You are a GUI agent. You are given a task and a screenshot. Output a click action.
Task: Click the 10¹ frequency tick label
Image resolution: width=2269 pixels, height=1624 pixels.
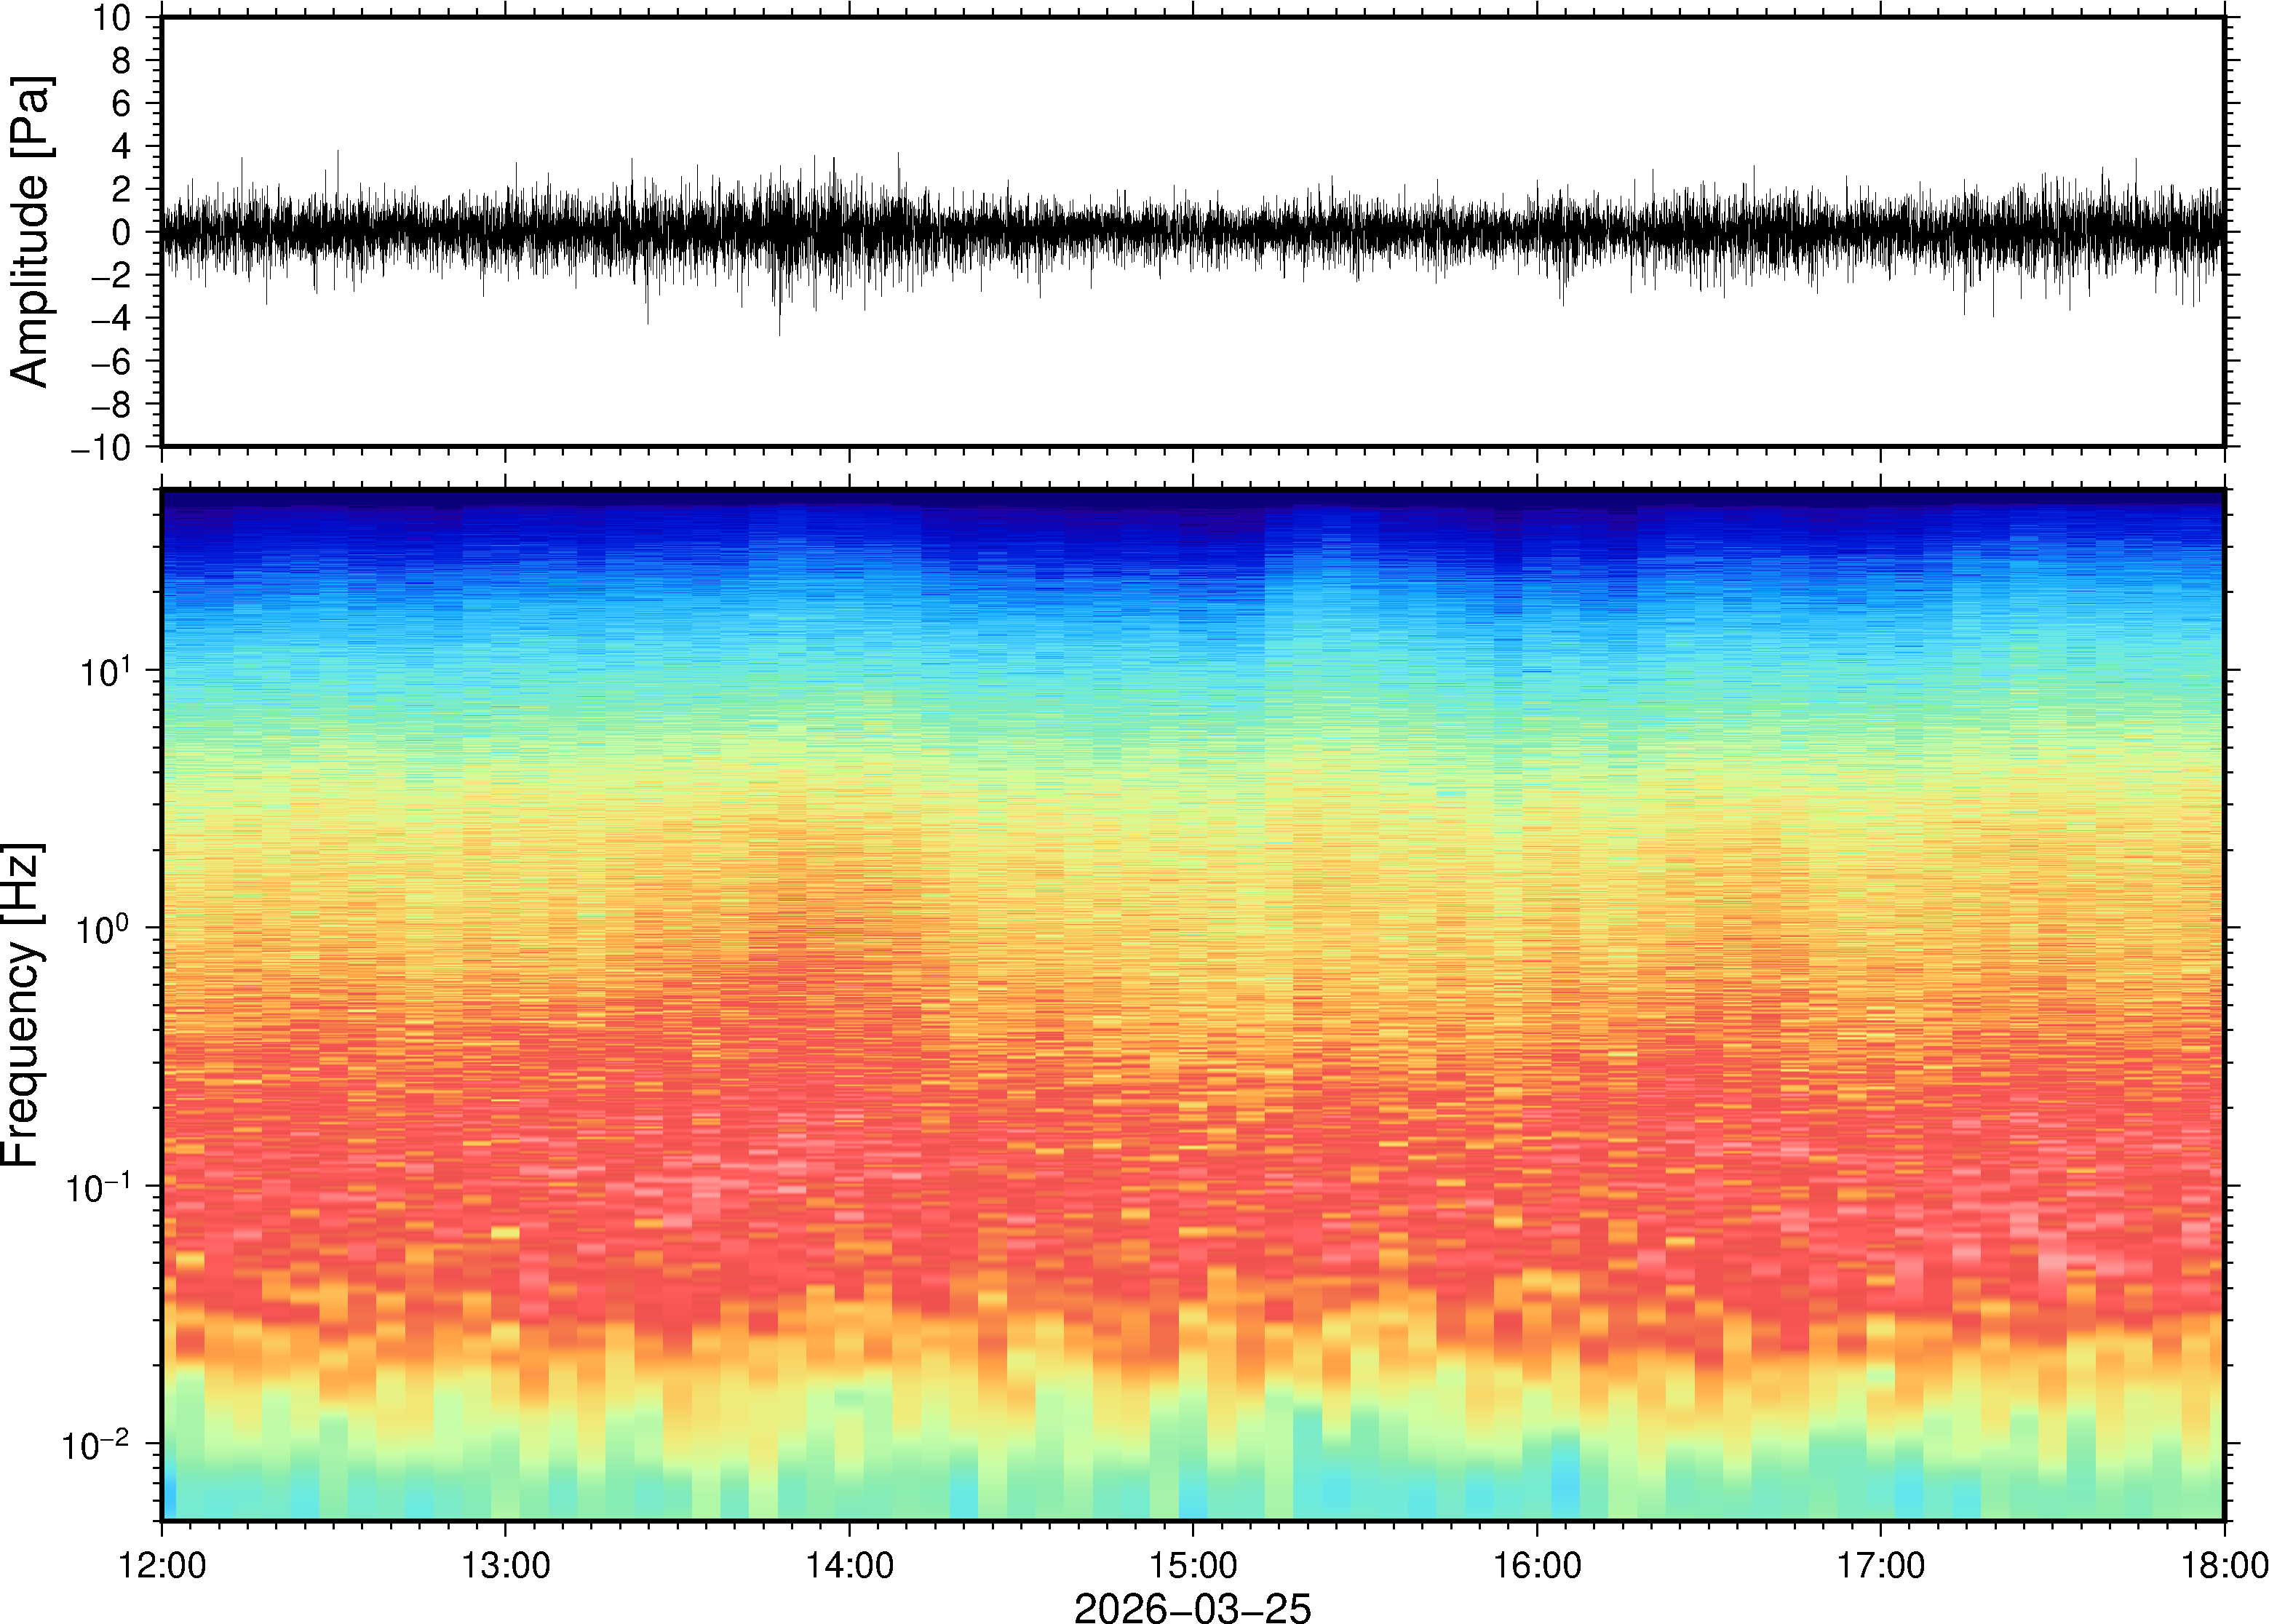point(105,671)
